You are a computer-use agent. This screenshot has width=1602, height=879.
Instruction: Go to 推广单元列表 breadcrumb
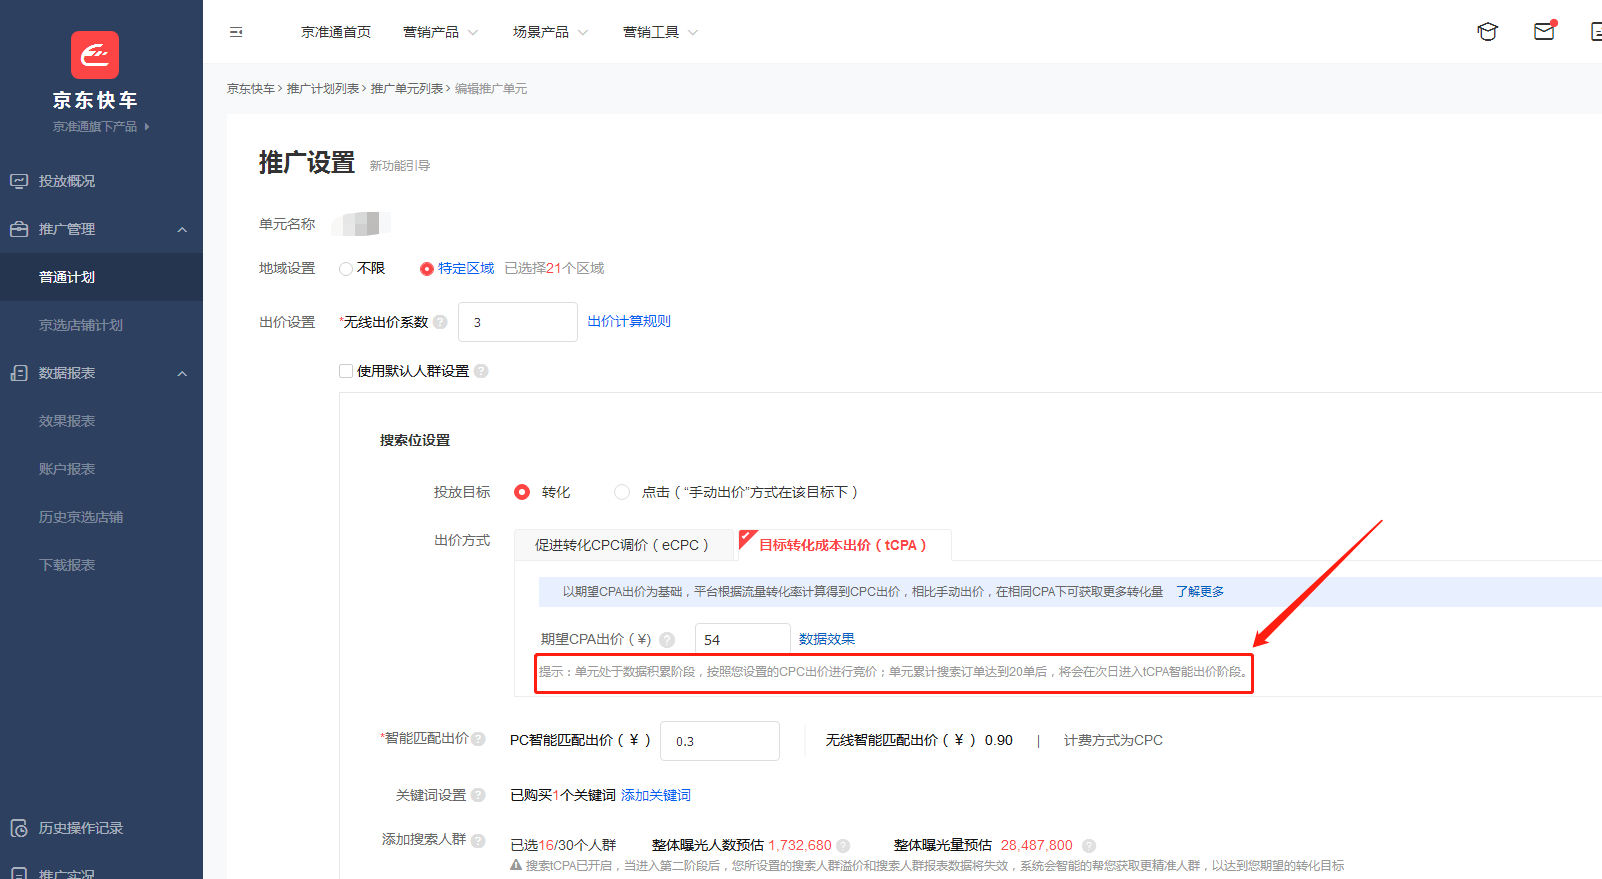pos(407,89)
